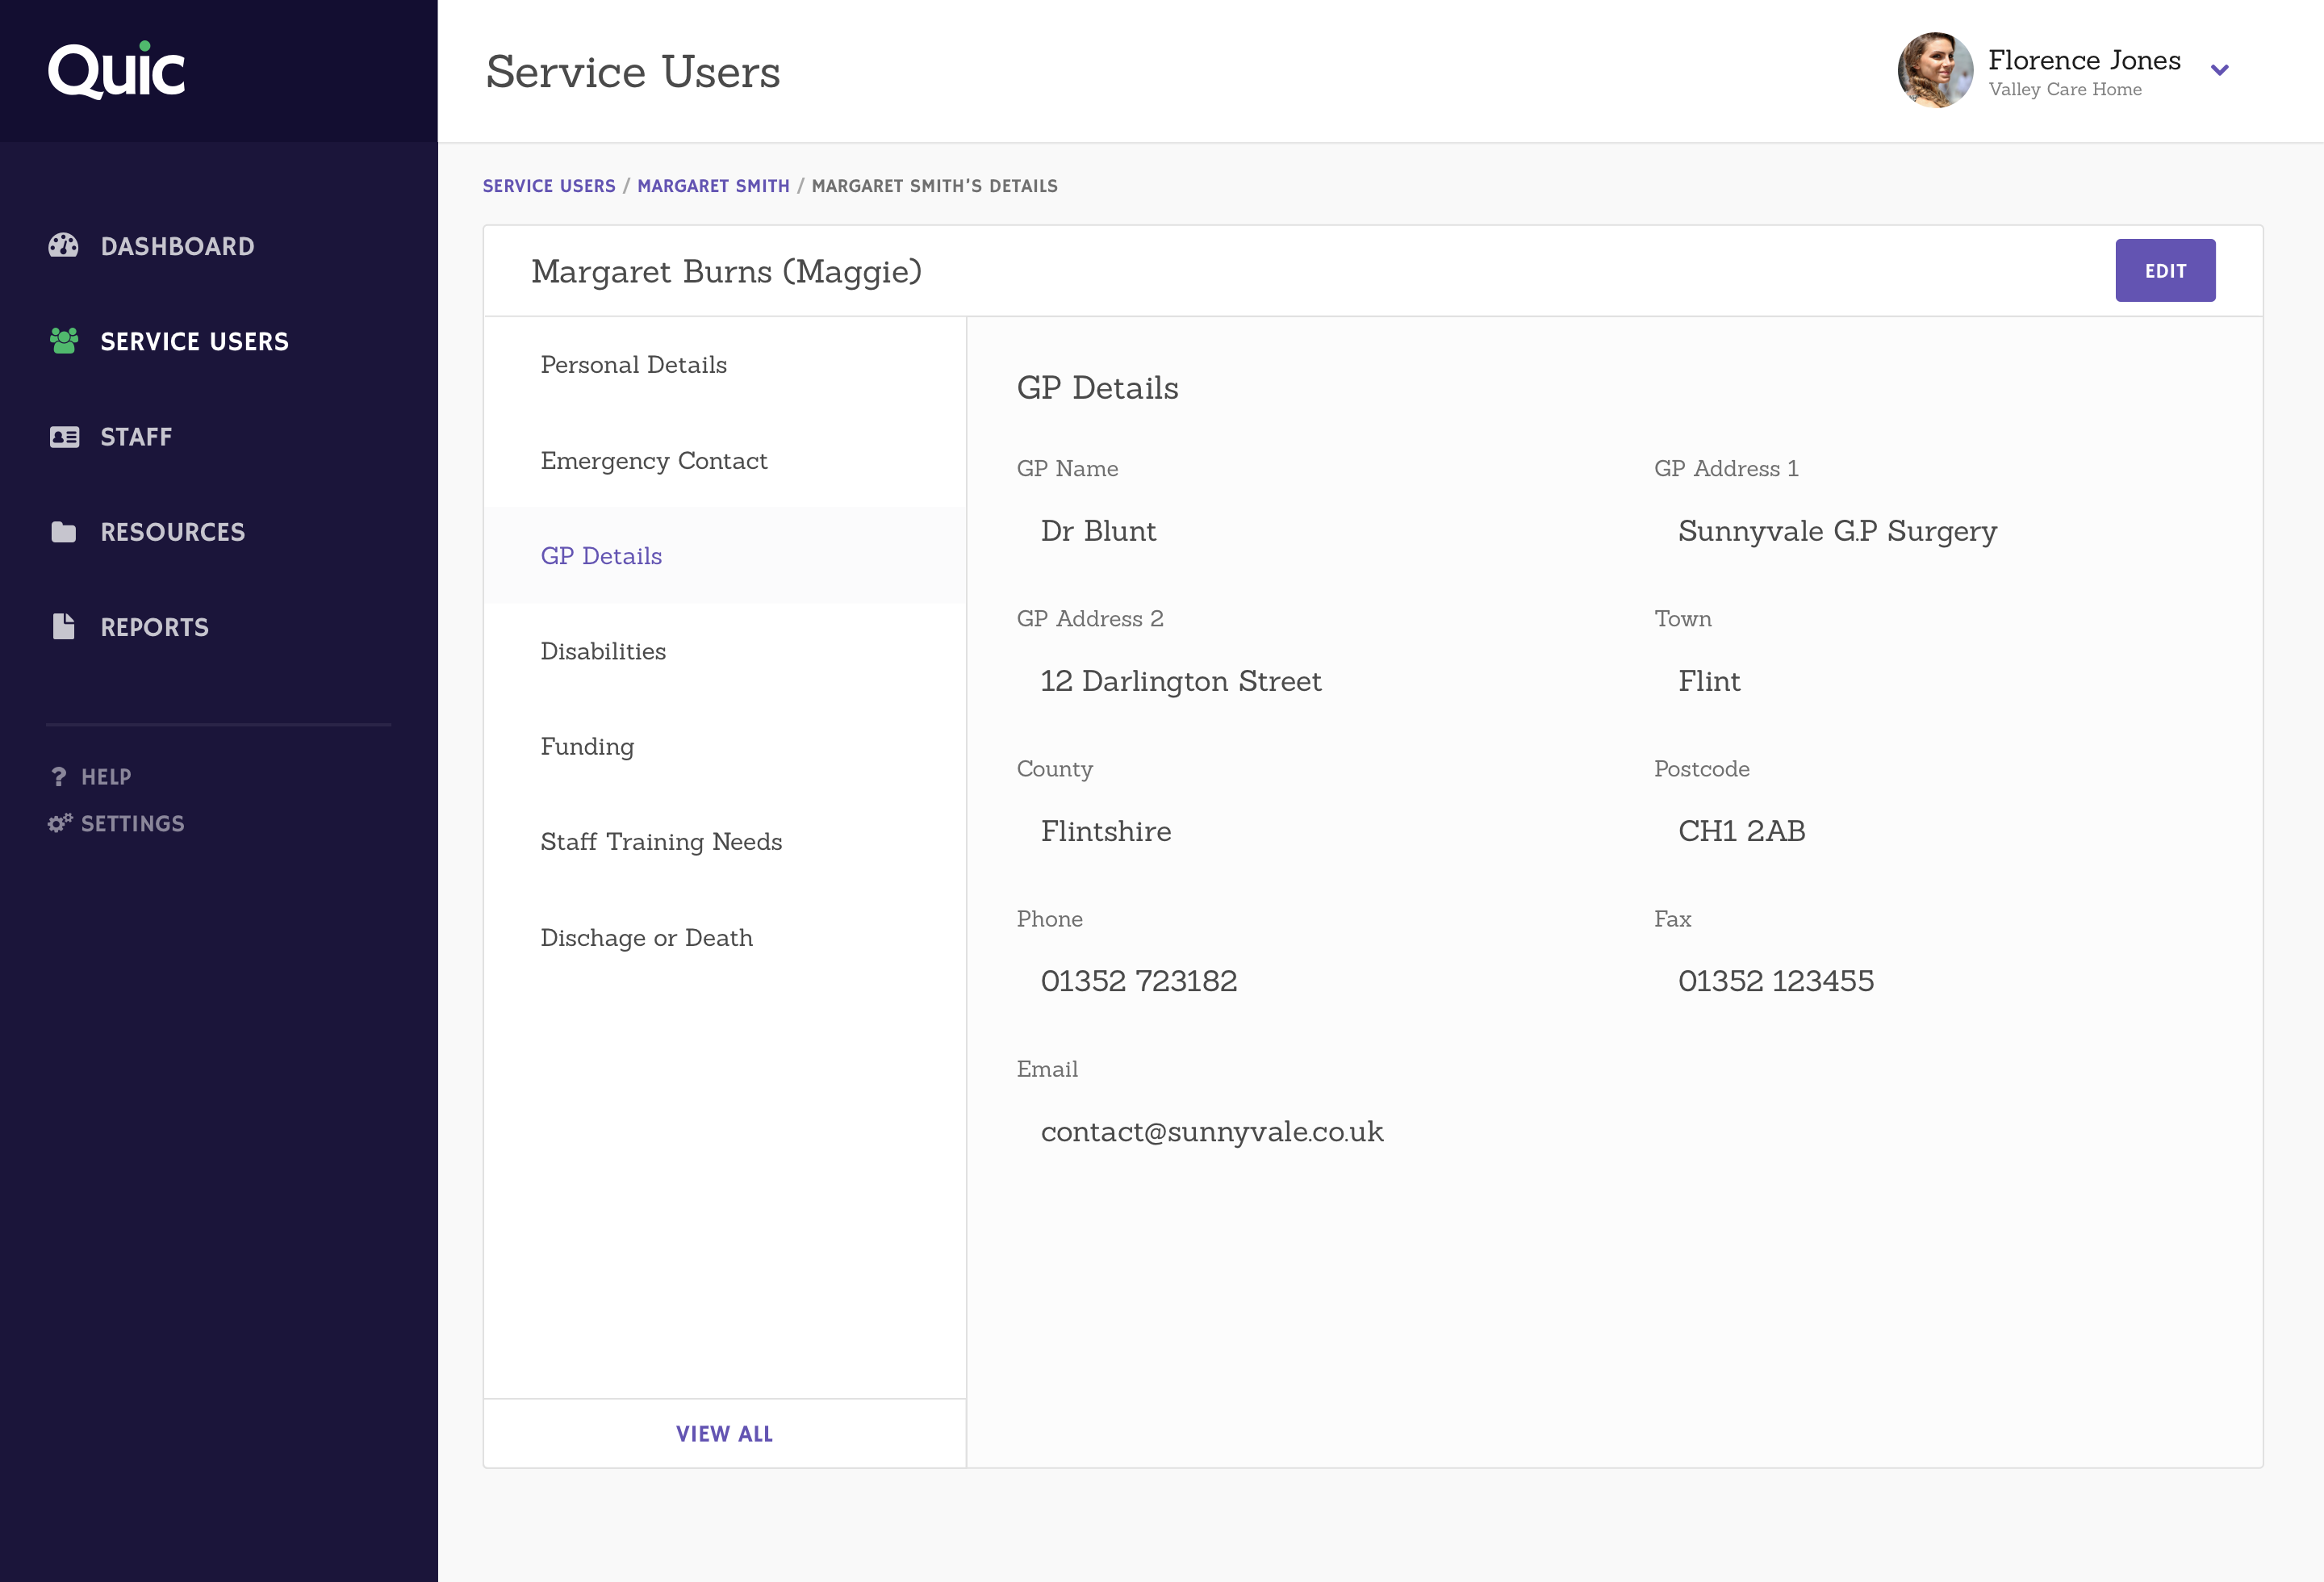Screen dimensions: 2324x1582
Task: Click the postcode CH1 2AB
Action: tap(1741, 831)
